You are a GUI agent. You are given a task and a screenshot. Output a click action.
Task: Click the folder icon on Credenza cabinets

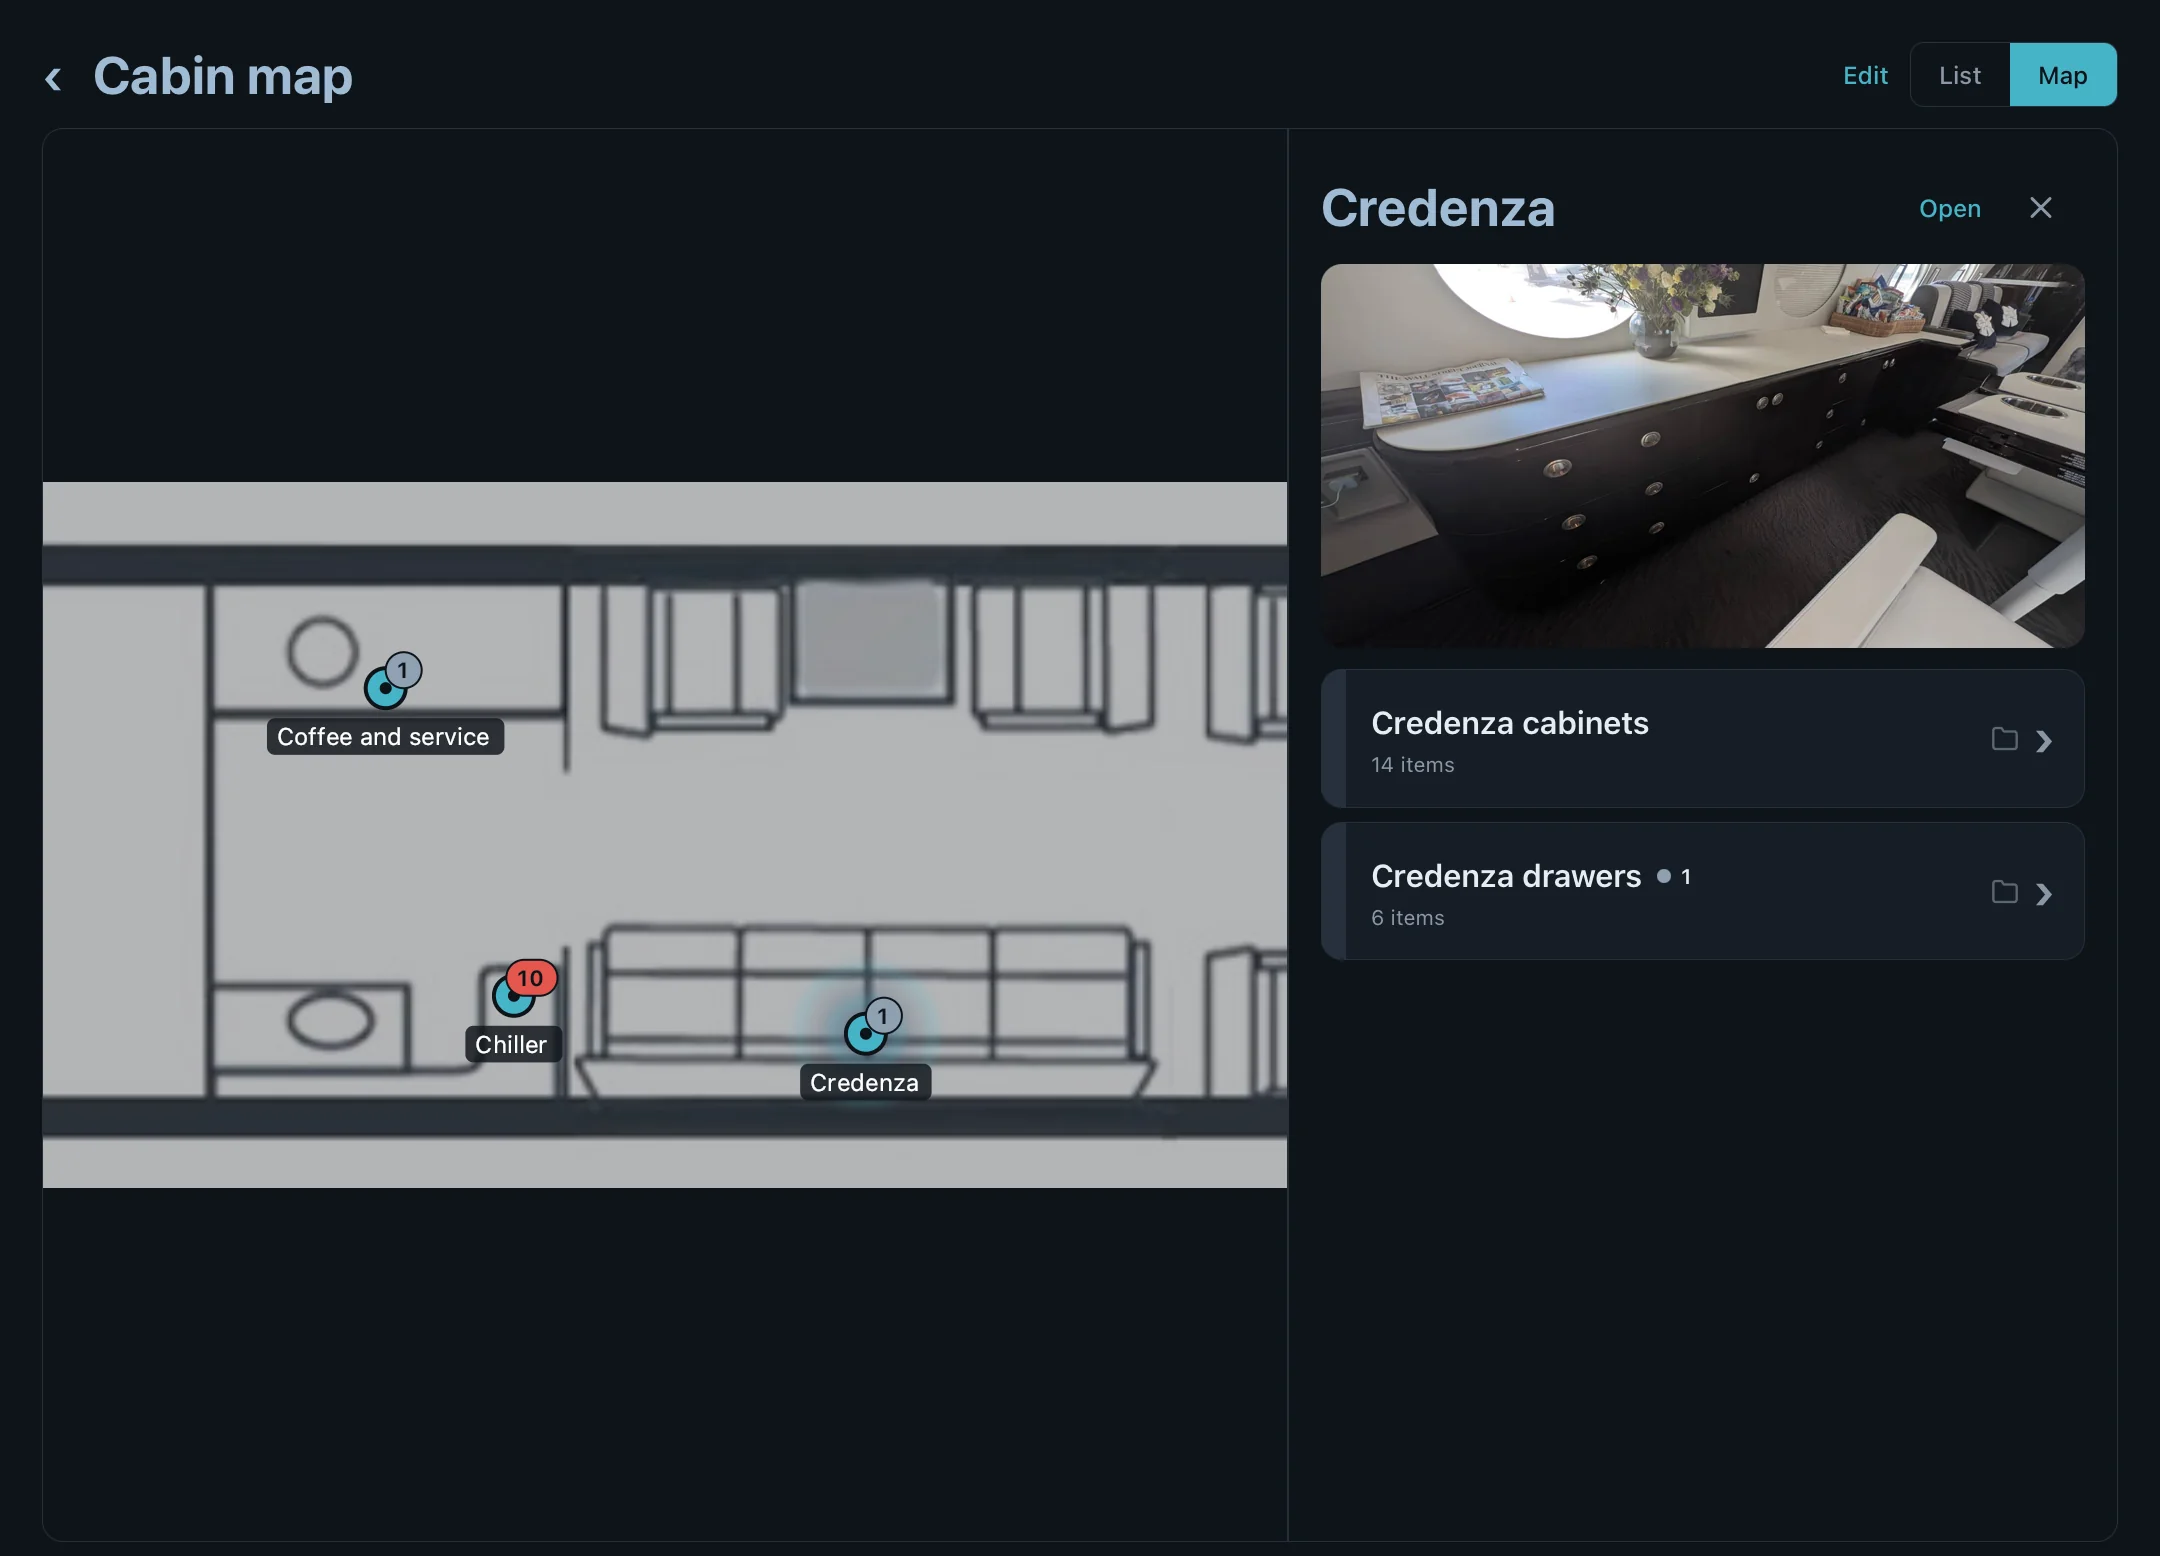click(x=2004, y=739)
